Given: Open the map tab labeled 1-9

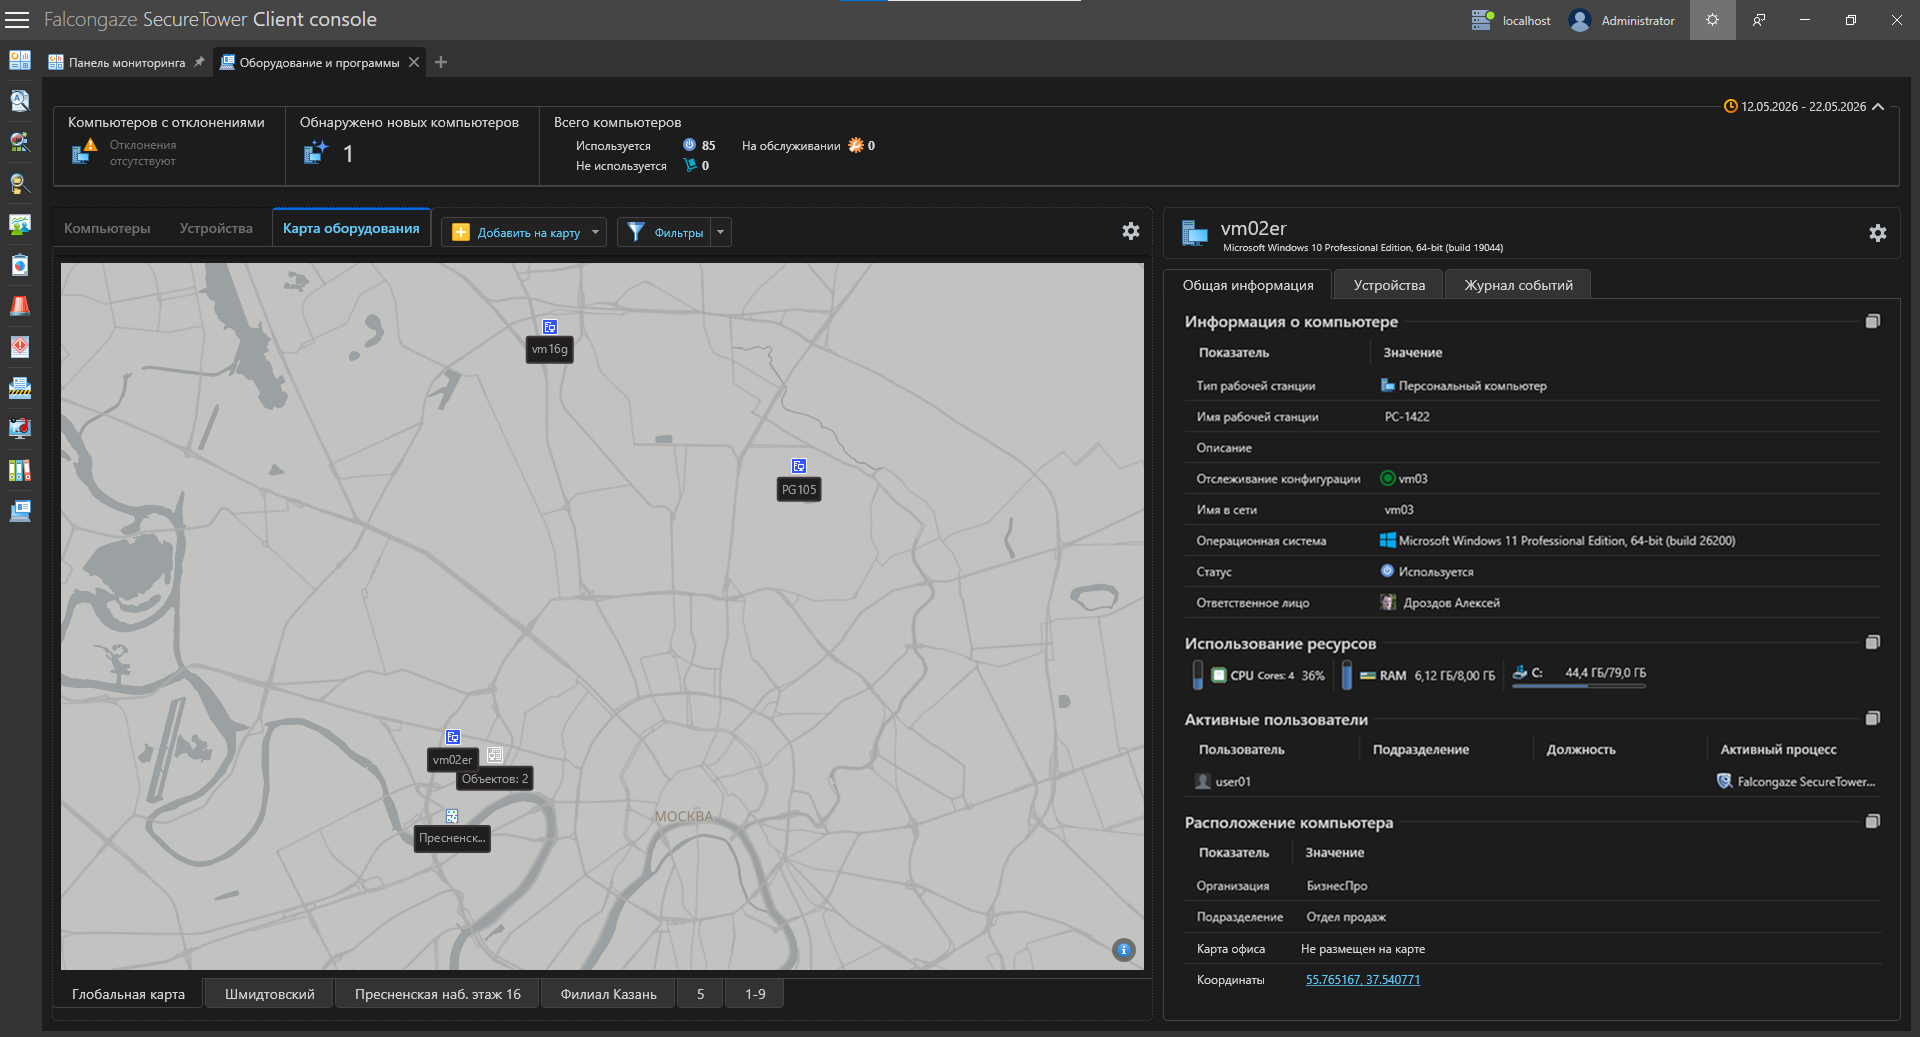Looking at the screenshot, I should coord(755,994).
